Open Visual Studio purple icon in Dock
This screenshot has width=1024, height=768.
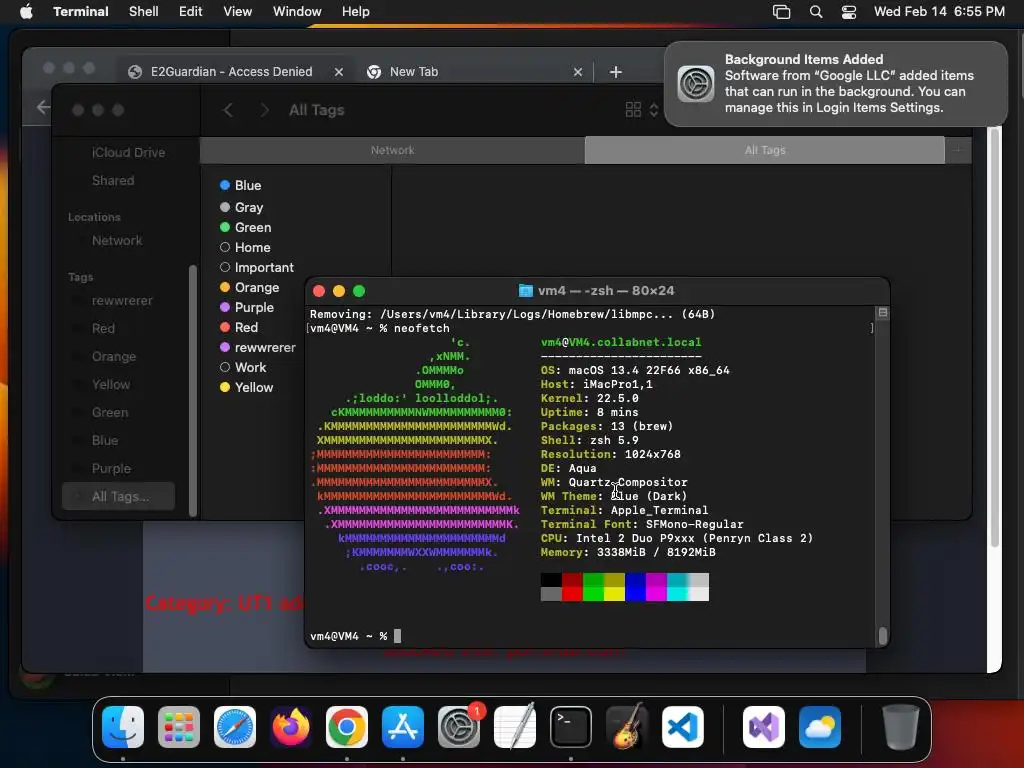pyautogui.click(x=764, y=727)
